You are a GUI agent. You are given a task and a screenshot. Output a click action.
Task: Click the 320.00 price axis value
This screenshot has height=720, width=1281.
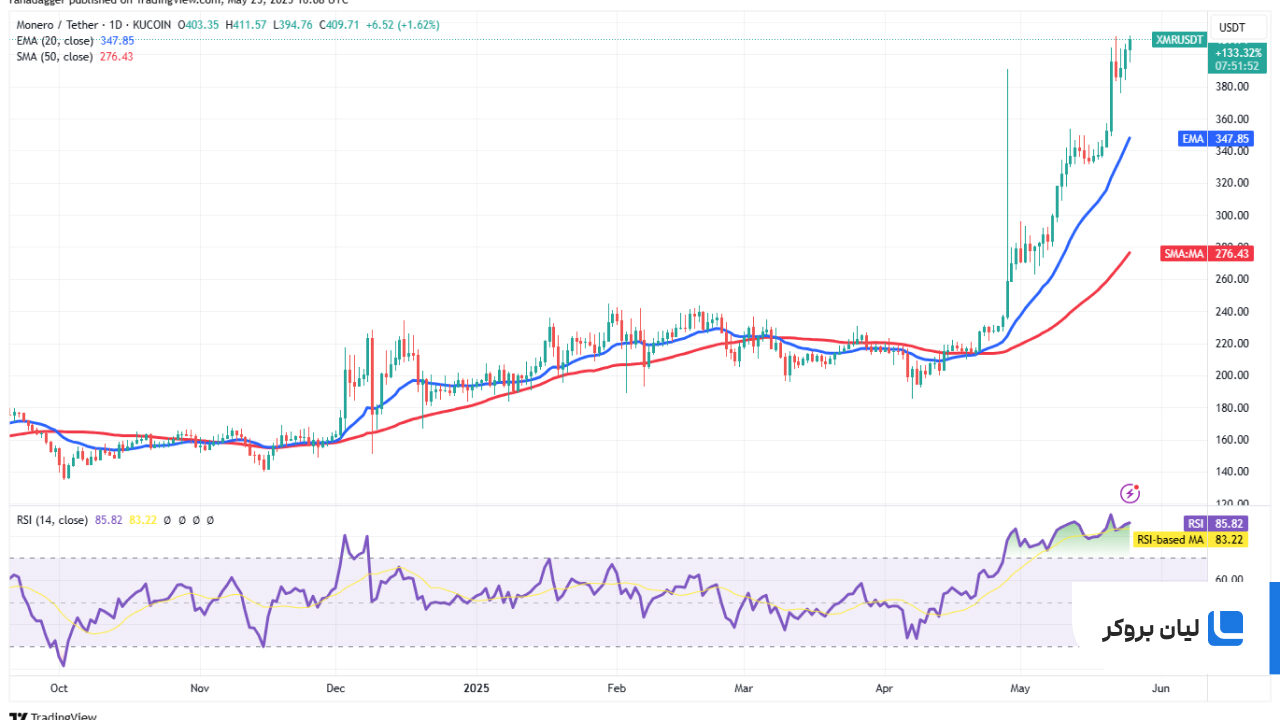1232,183
